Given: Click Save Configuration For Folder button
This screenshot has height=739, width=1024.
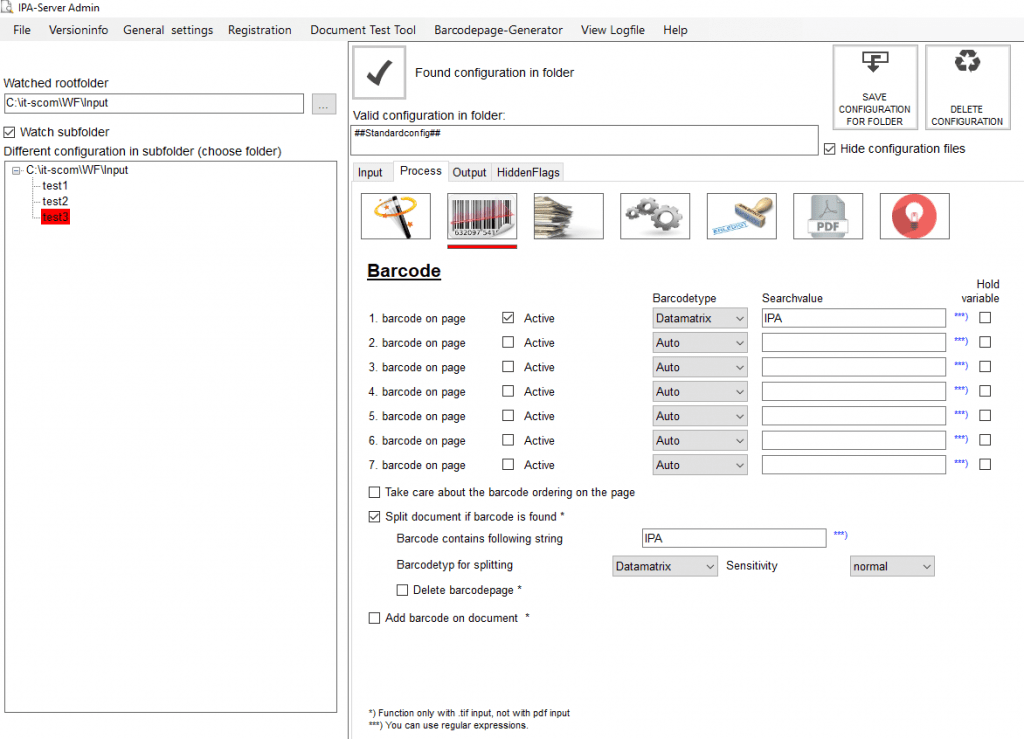Looking at the screenshot, I should click(x=874, y=87).
